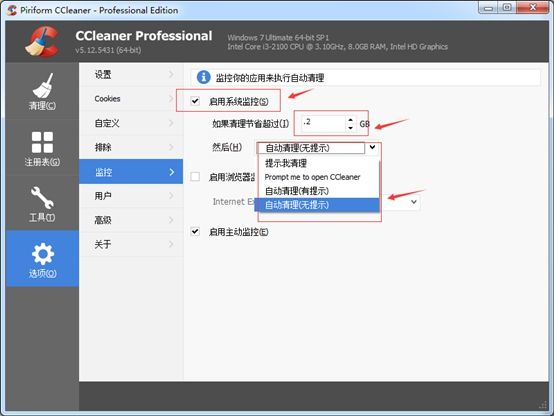Screen dimensions: 554x416
Task: Open the 自定义 menu item
Action: coord(131,123)
